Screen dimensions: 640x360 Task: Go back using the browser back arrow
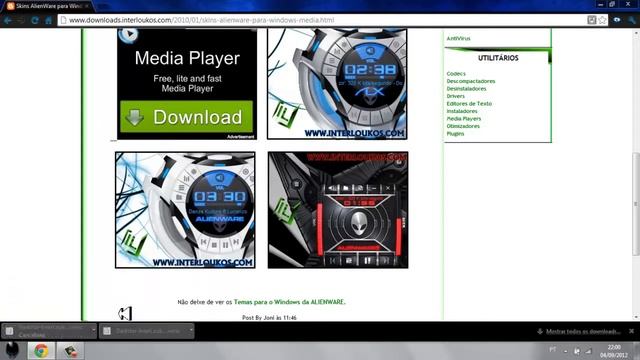click(x=8, y=20)
